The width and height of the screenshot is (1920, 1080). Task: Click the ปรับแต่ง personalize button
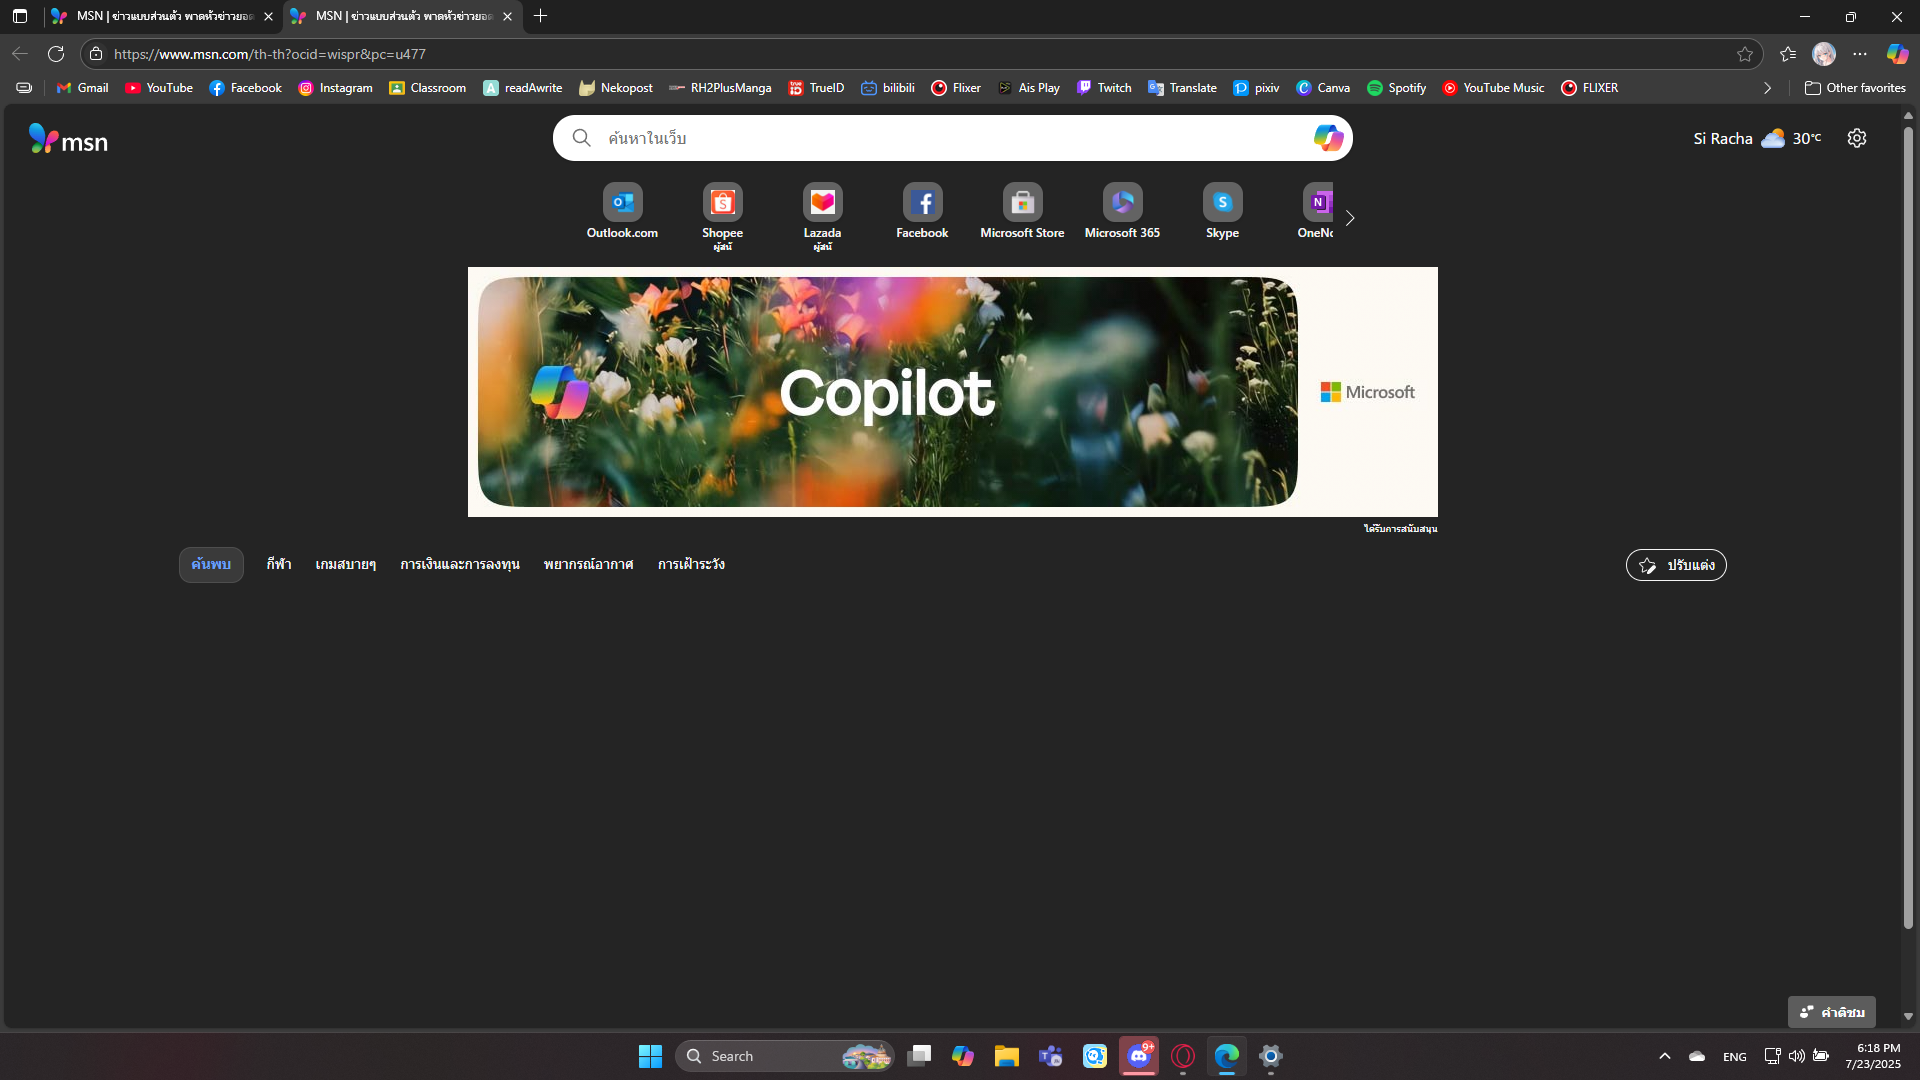[x=1676, y=565]
